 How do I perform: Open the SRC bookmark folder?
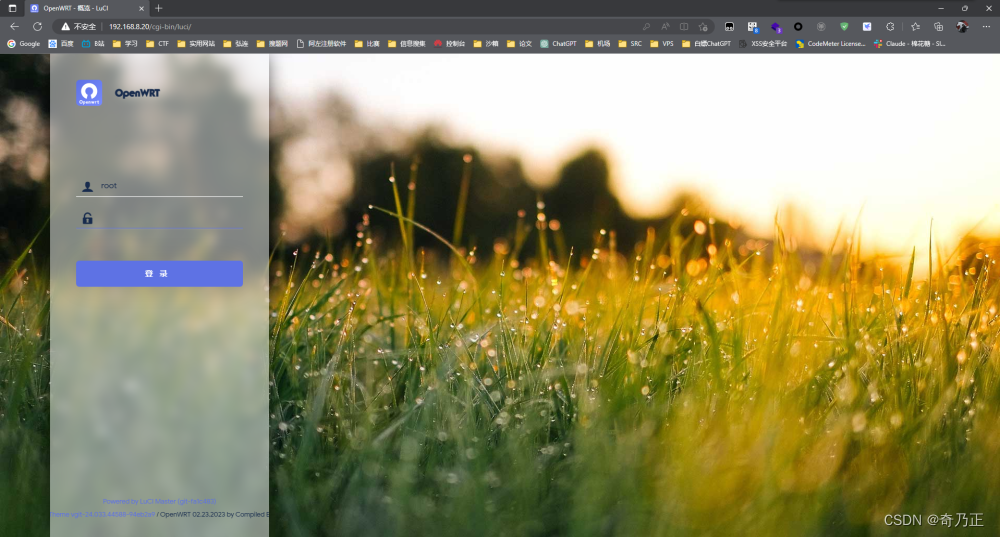pyautogui.click(x=630, y=44)
